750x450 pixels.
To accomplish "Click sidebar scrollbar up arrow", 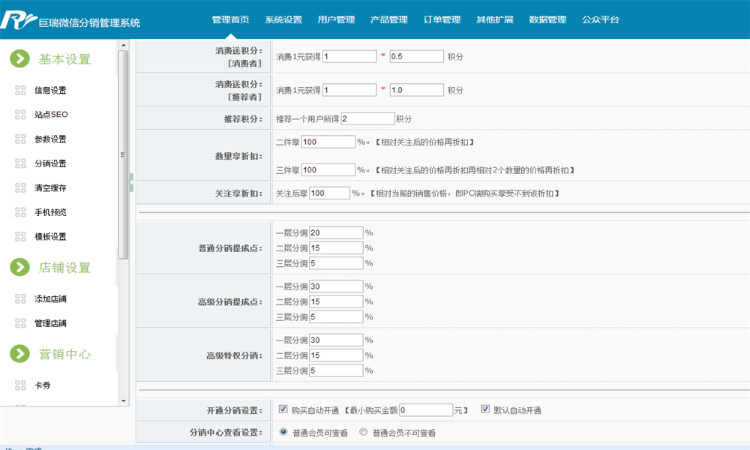I will [123, 45].
